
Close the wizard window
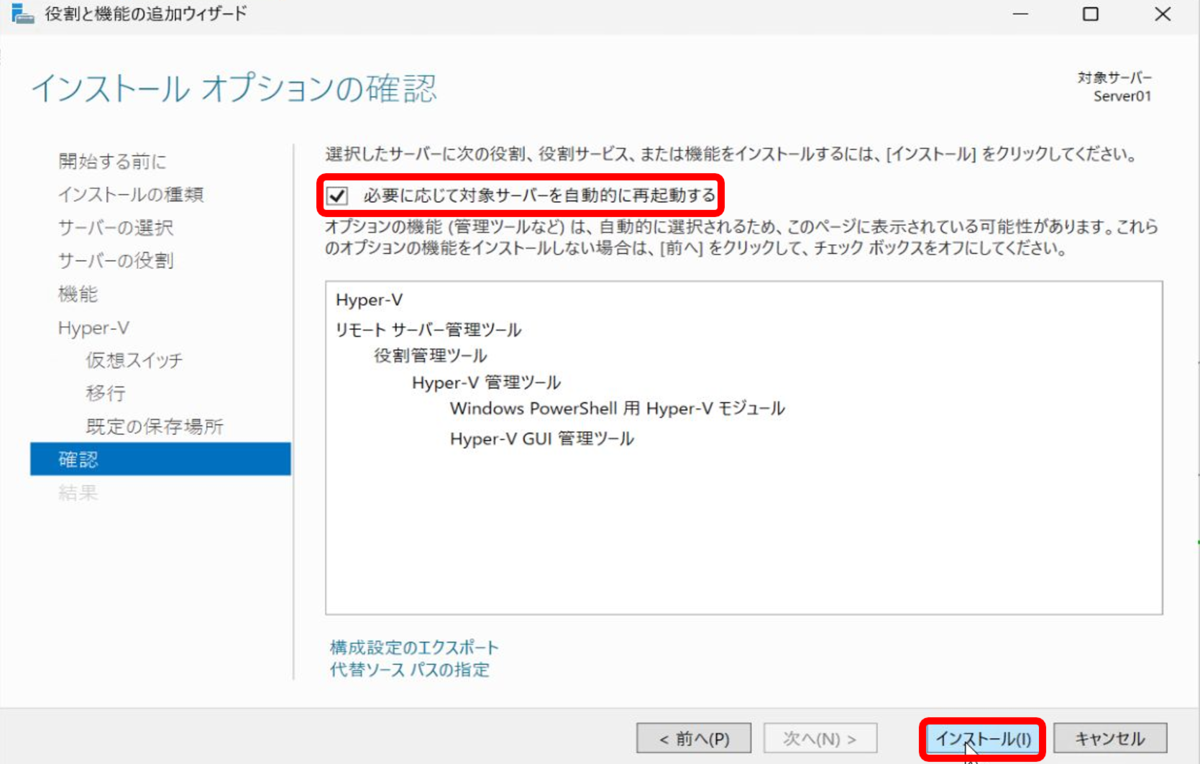[x=1162, y=14]
